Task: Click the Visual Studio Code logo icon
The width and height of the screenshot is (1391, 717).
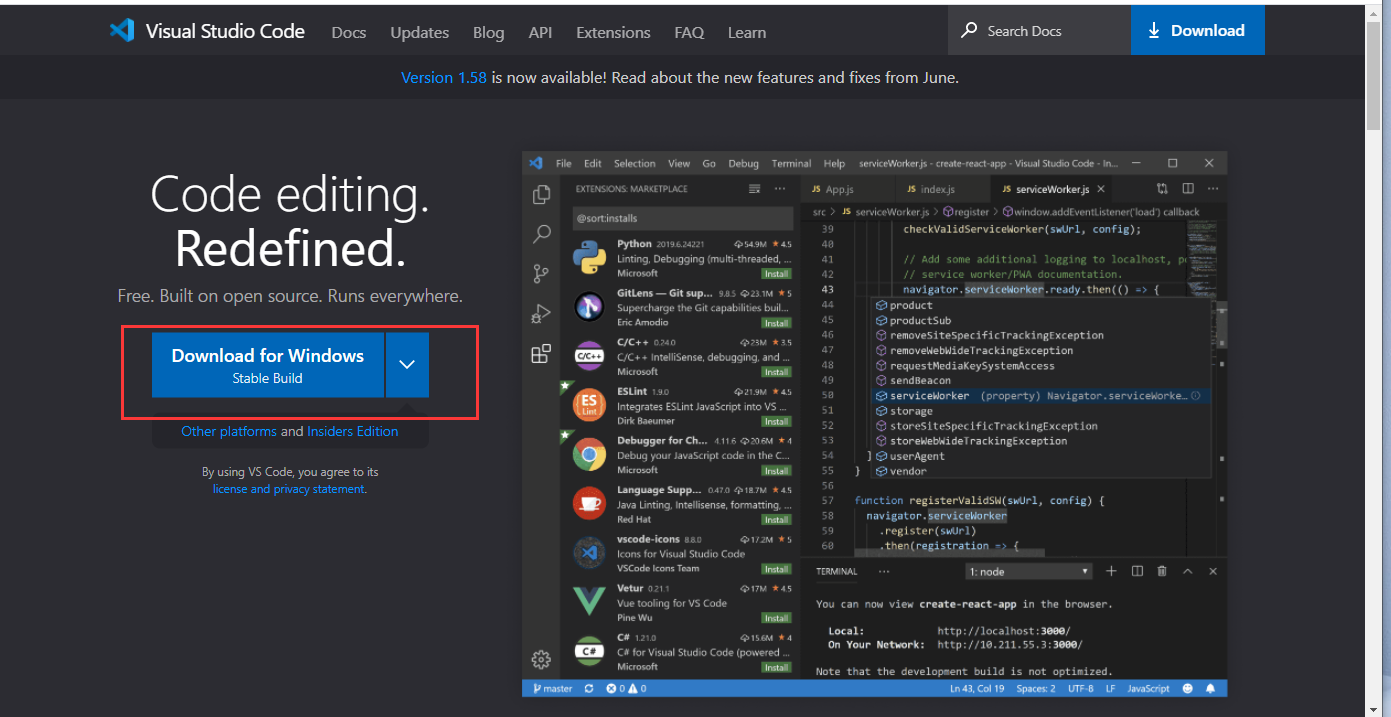Action: click(122, 30)
